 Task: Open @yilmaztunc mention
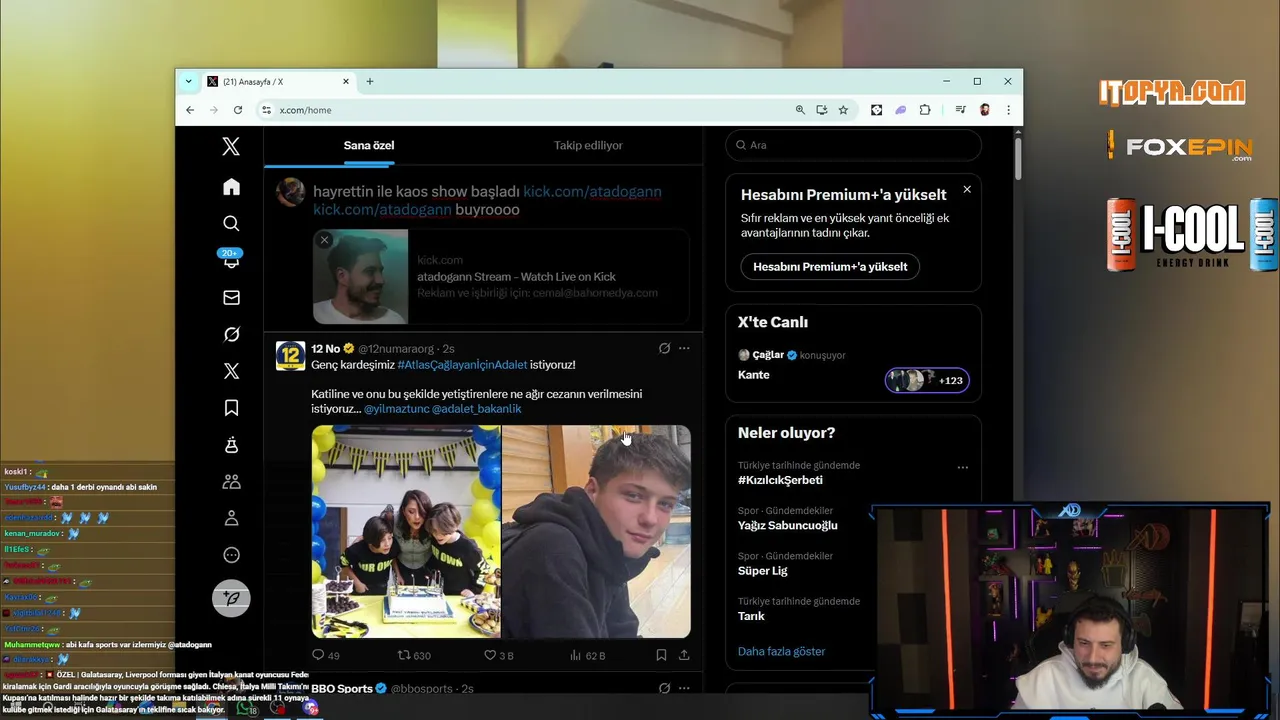(x=396, y=409)
